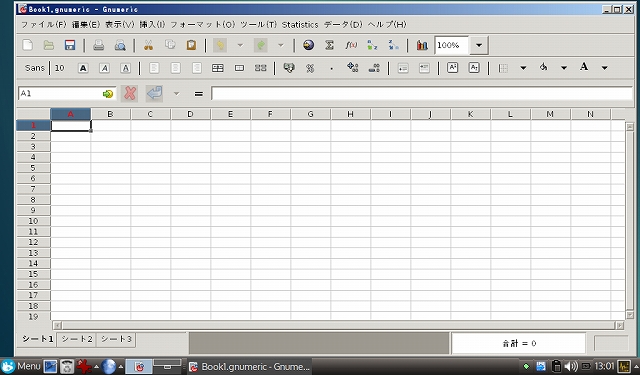The image size is (640, 375).
Task: Switch to the シート2 sheet tab
Action: pos(77,339)
